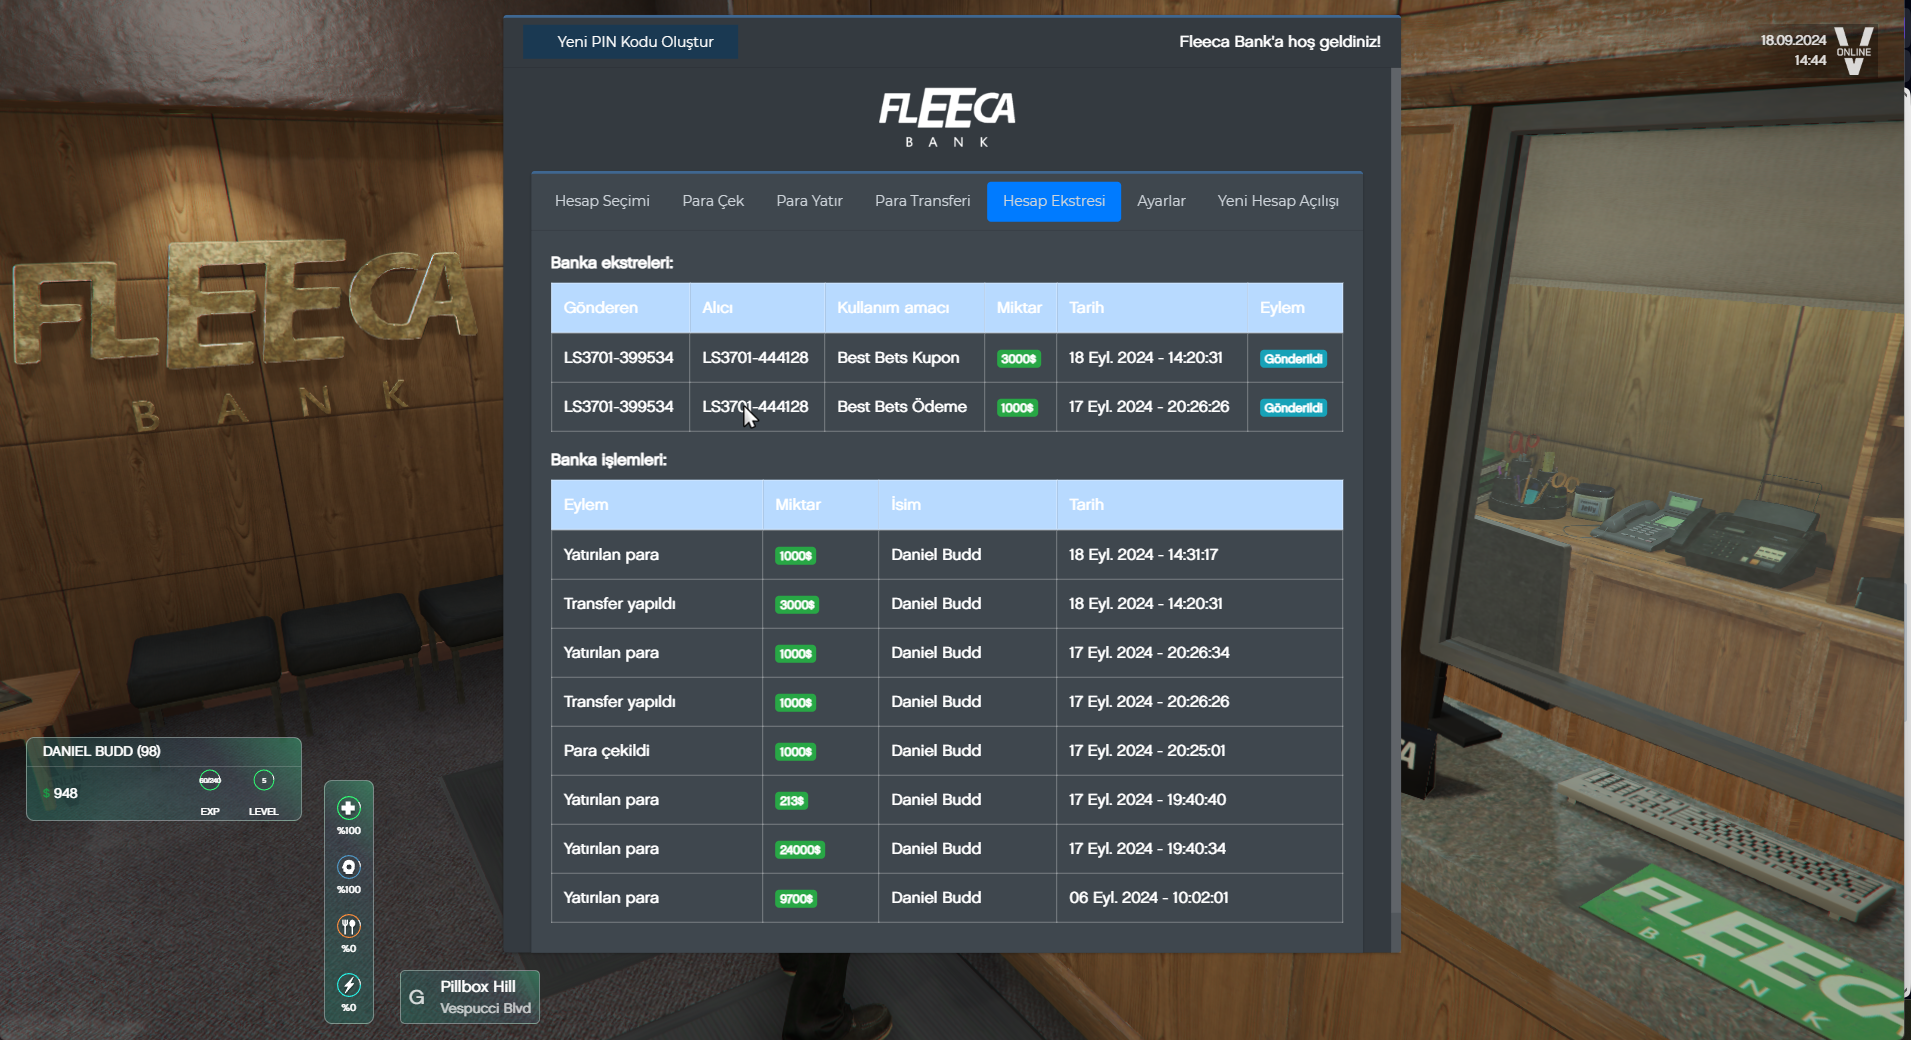1911x1040 pixels.
Task: Open the Hesap Seçimi tab
Action: coord(602,201)
